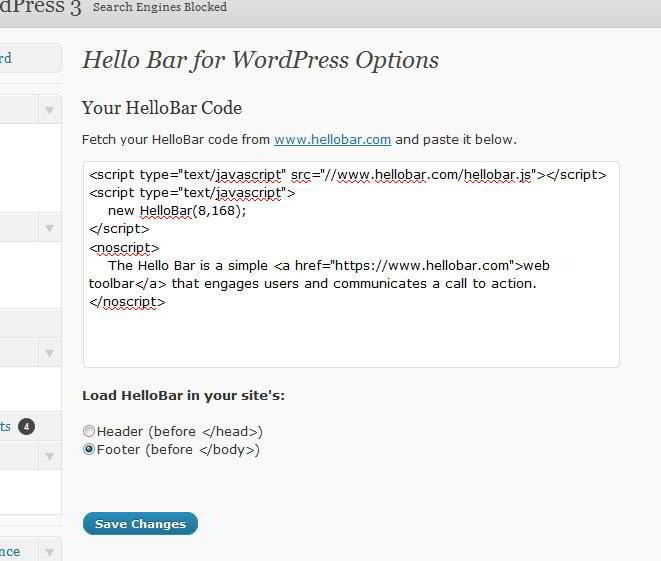Image resolution: width=661 pixels, height=561 pixels.
Task: Open the Appearance menu in sidebar
Action: tap(10, 551)
